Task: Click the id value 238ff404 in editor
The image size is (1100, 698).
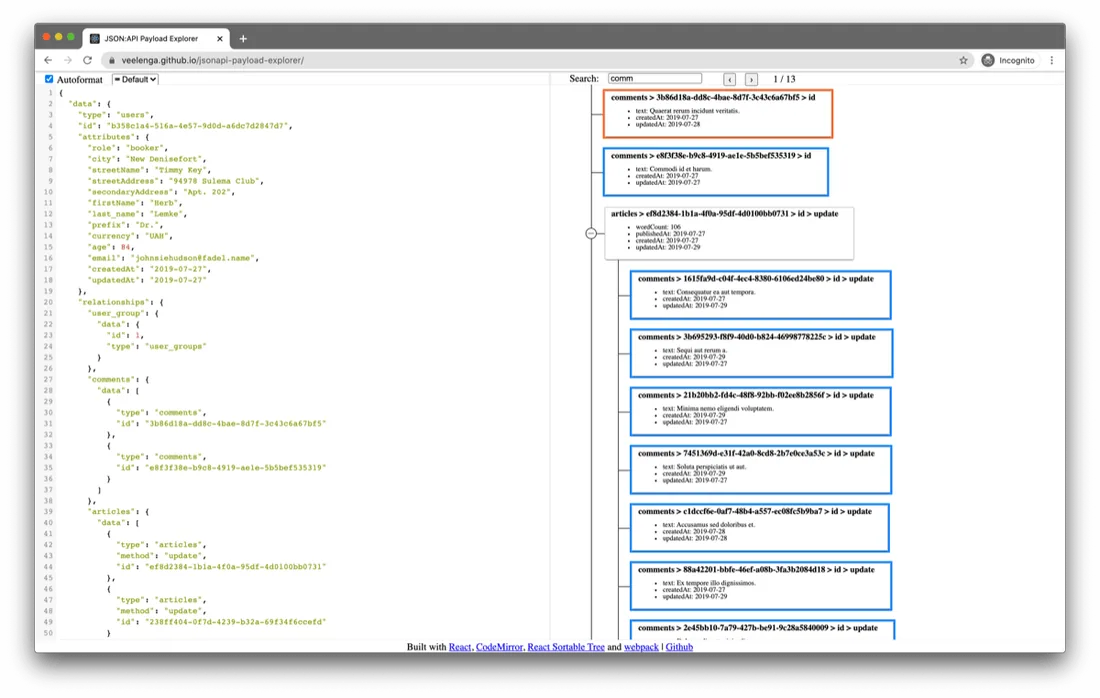Action: (235, 622)
